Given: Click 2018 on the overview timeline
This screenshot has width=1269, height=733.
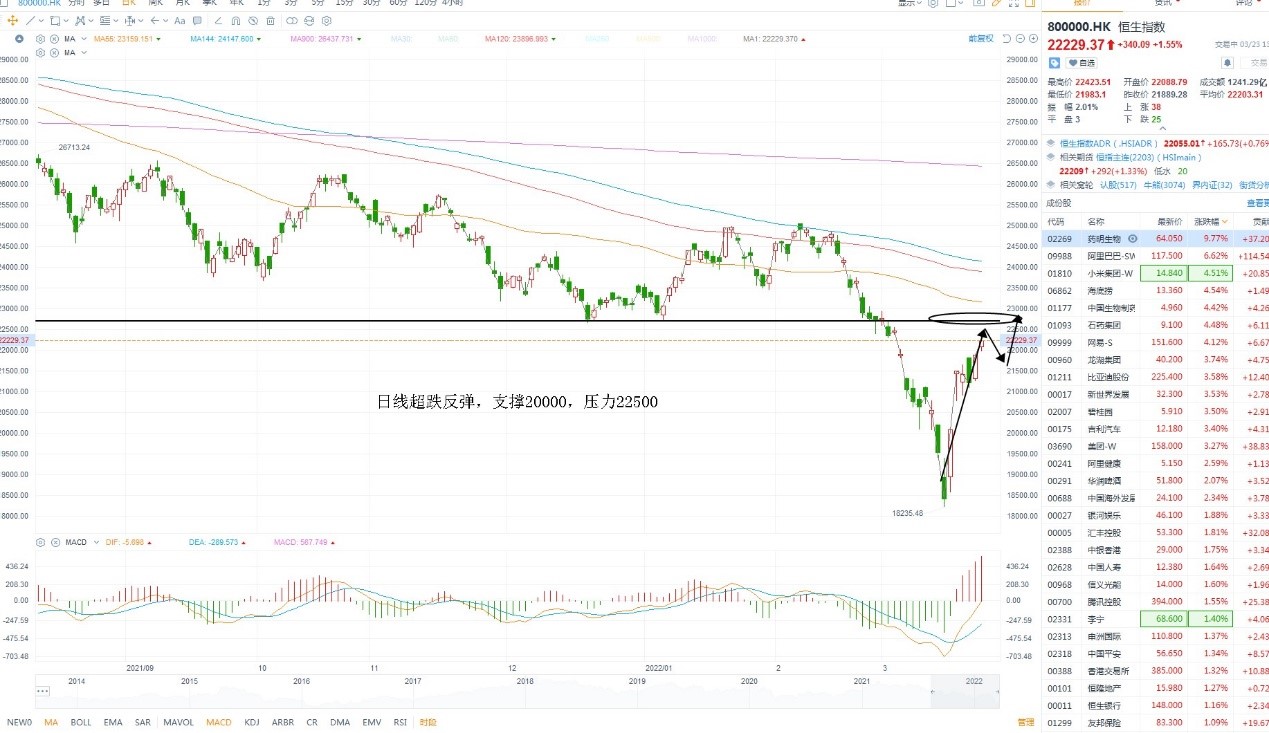Looking at the screenshot, I should (525, 680).
